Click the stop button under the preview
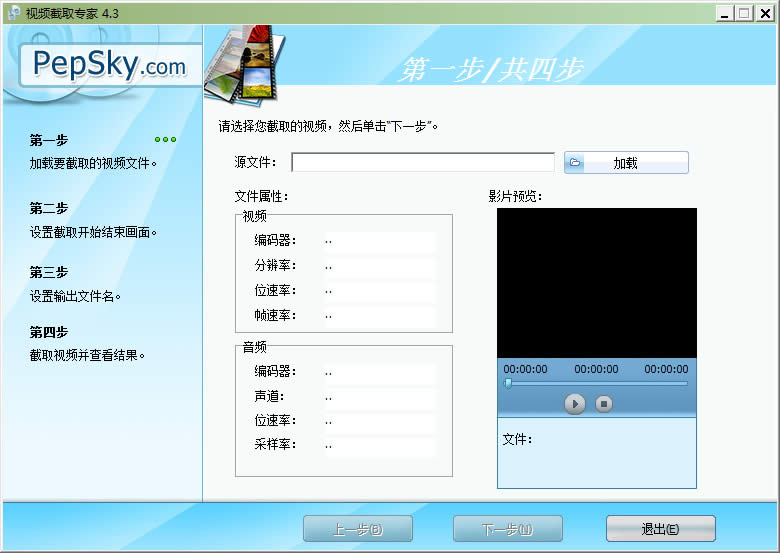The width and height of the screenshot is (780, 553). pyautogui.click(x=604, y=404)
